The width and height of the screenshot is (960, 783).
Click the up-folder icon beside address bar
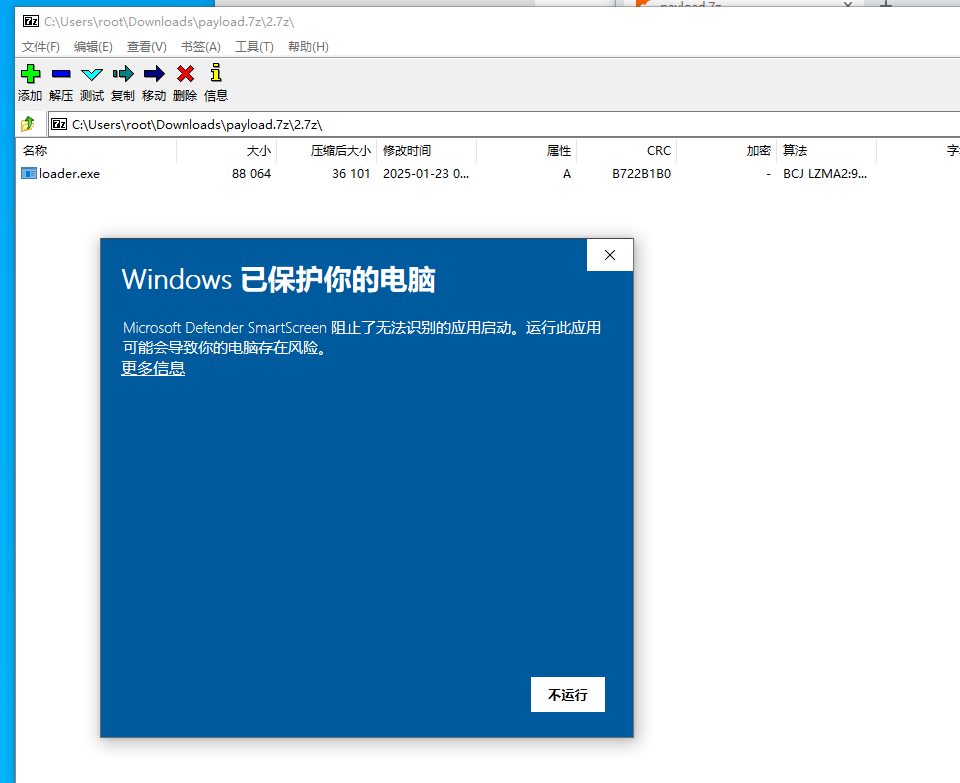28,125
